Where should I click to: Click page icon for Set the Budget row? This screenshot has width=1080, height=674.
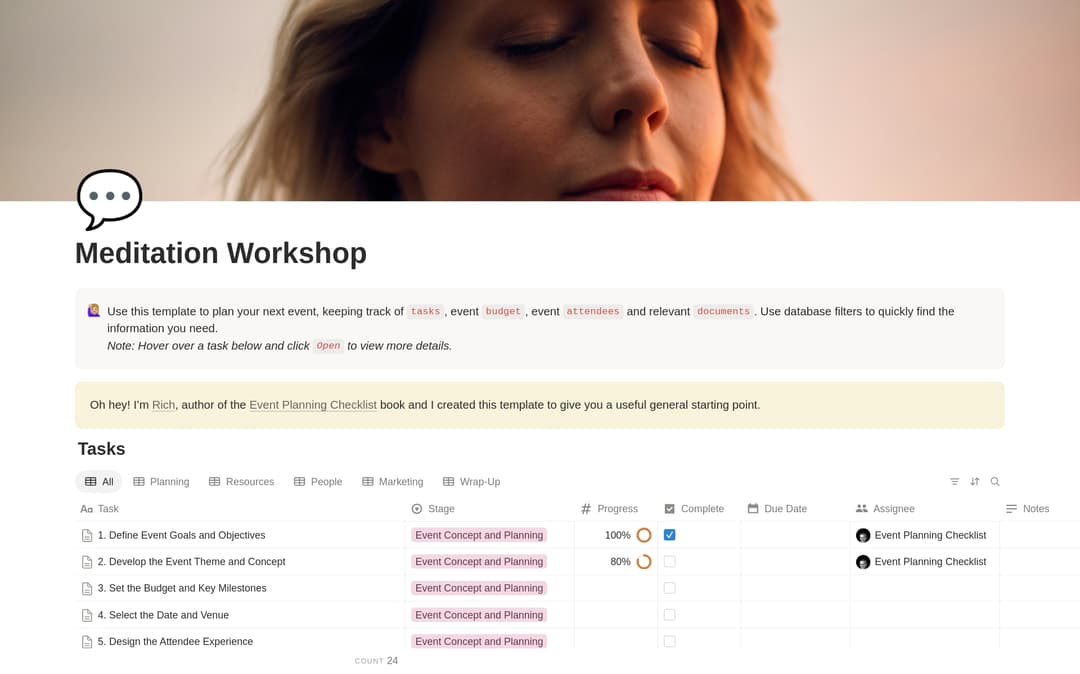click(x=87, y=588)
